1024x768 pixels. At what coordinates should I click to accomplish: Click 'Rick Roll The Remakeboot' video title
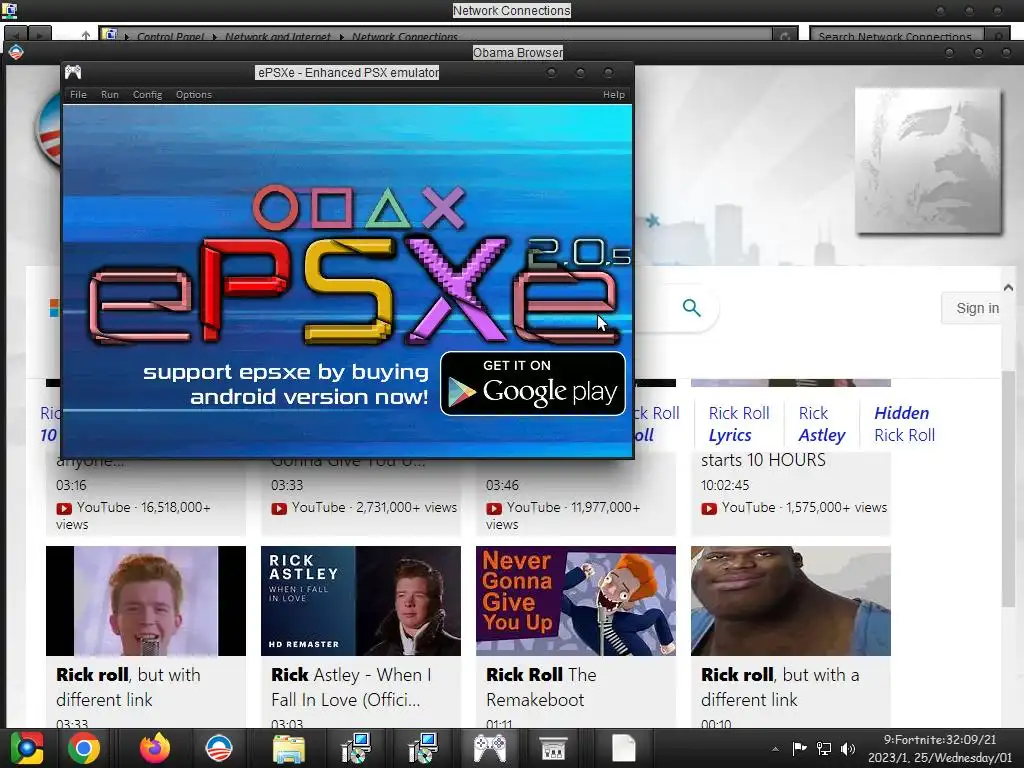tap(541, 687)
